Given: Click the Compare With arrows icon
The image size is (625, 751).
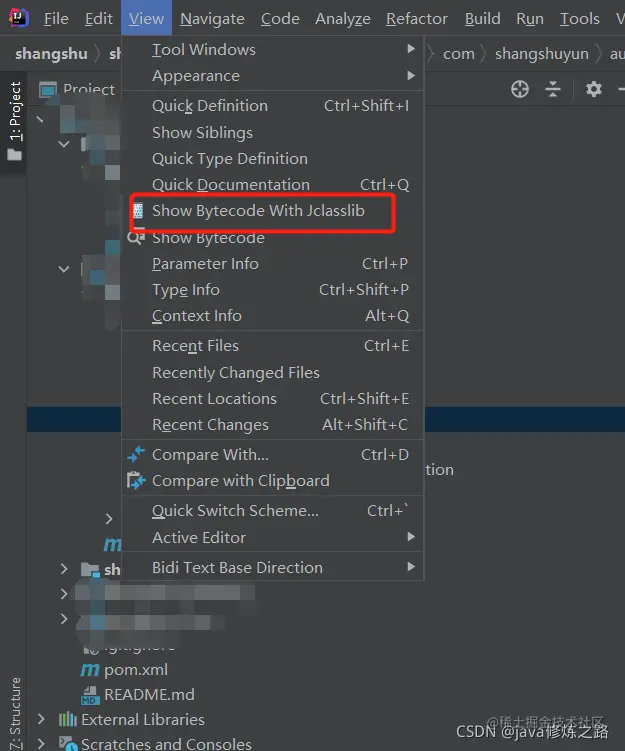Looking at the screenshot, I should [136, 454].
